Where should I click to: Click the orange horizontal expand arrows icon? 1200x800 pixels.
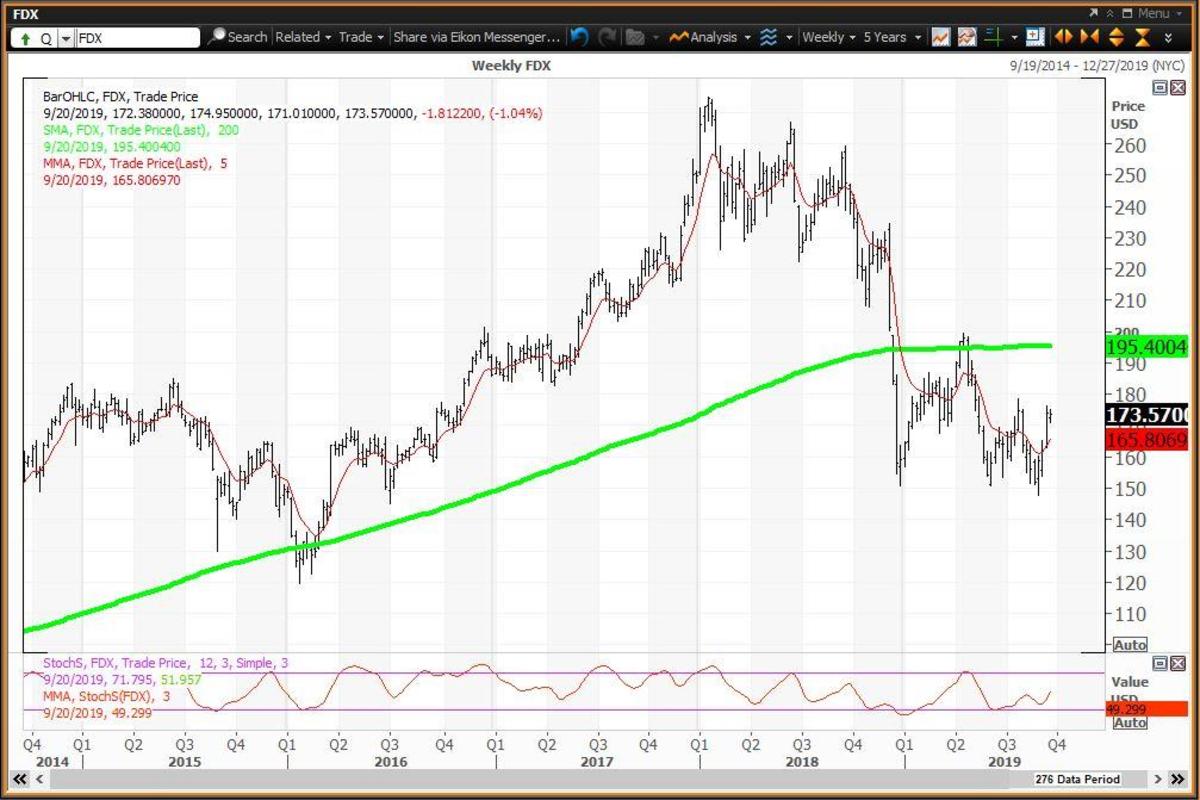point(1062,37)
